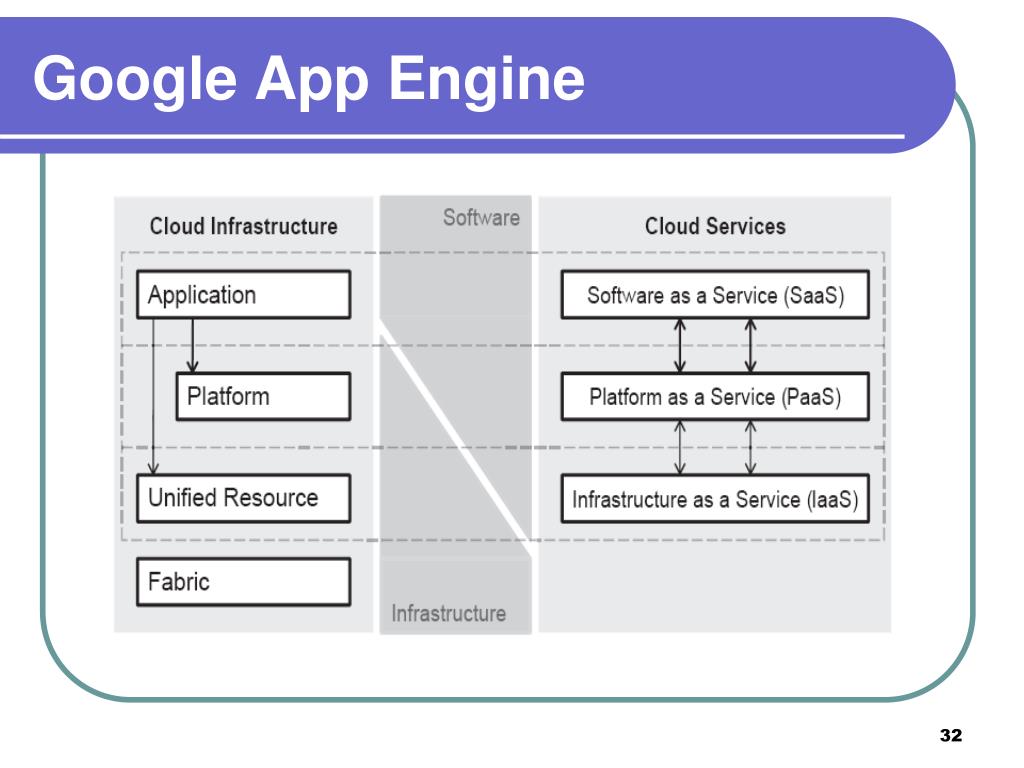Click right double arrow between SaaS and PaaS
The height and width of the screenshot is (768, 1024).
pyautogui.click(x=750, y=345)
